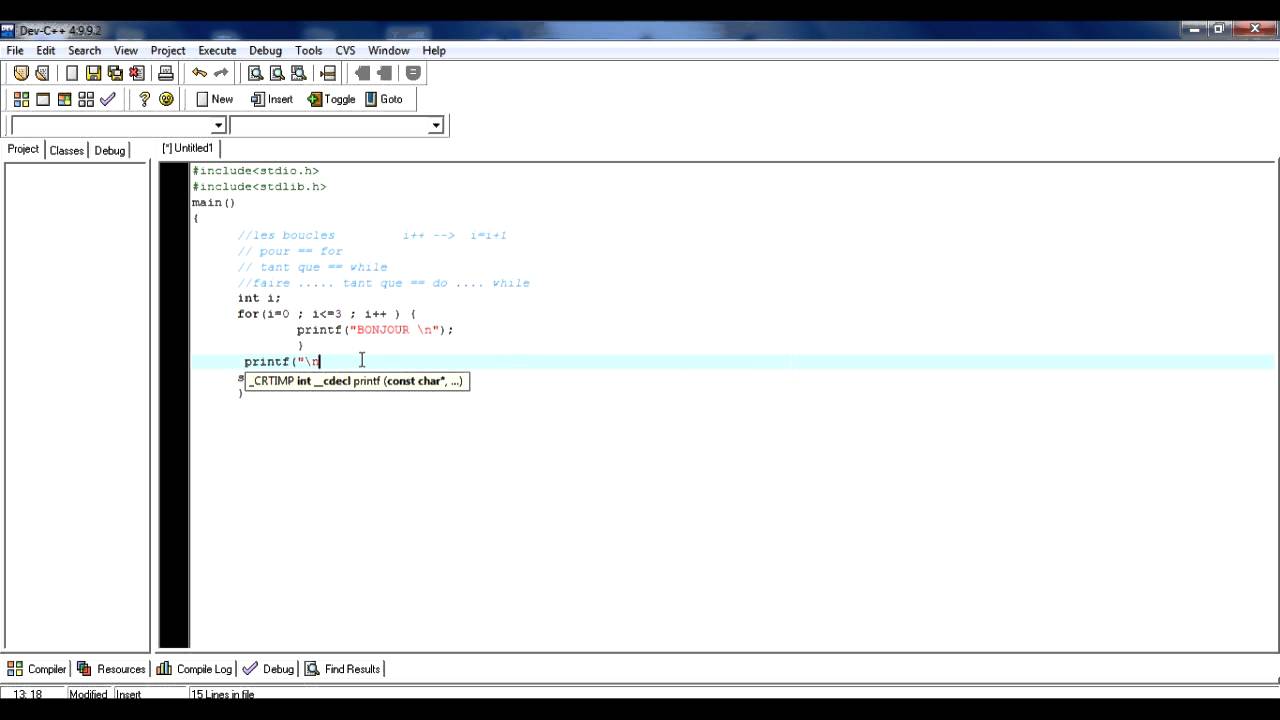Open the Window menu

[388, 50]
